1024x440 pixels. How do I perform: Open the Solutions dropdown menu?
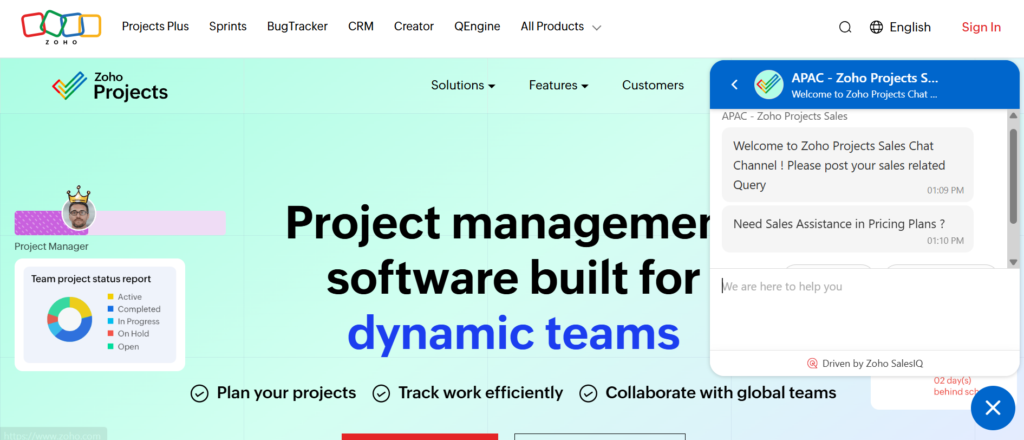point(463,86)
